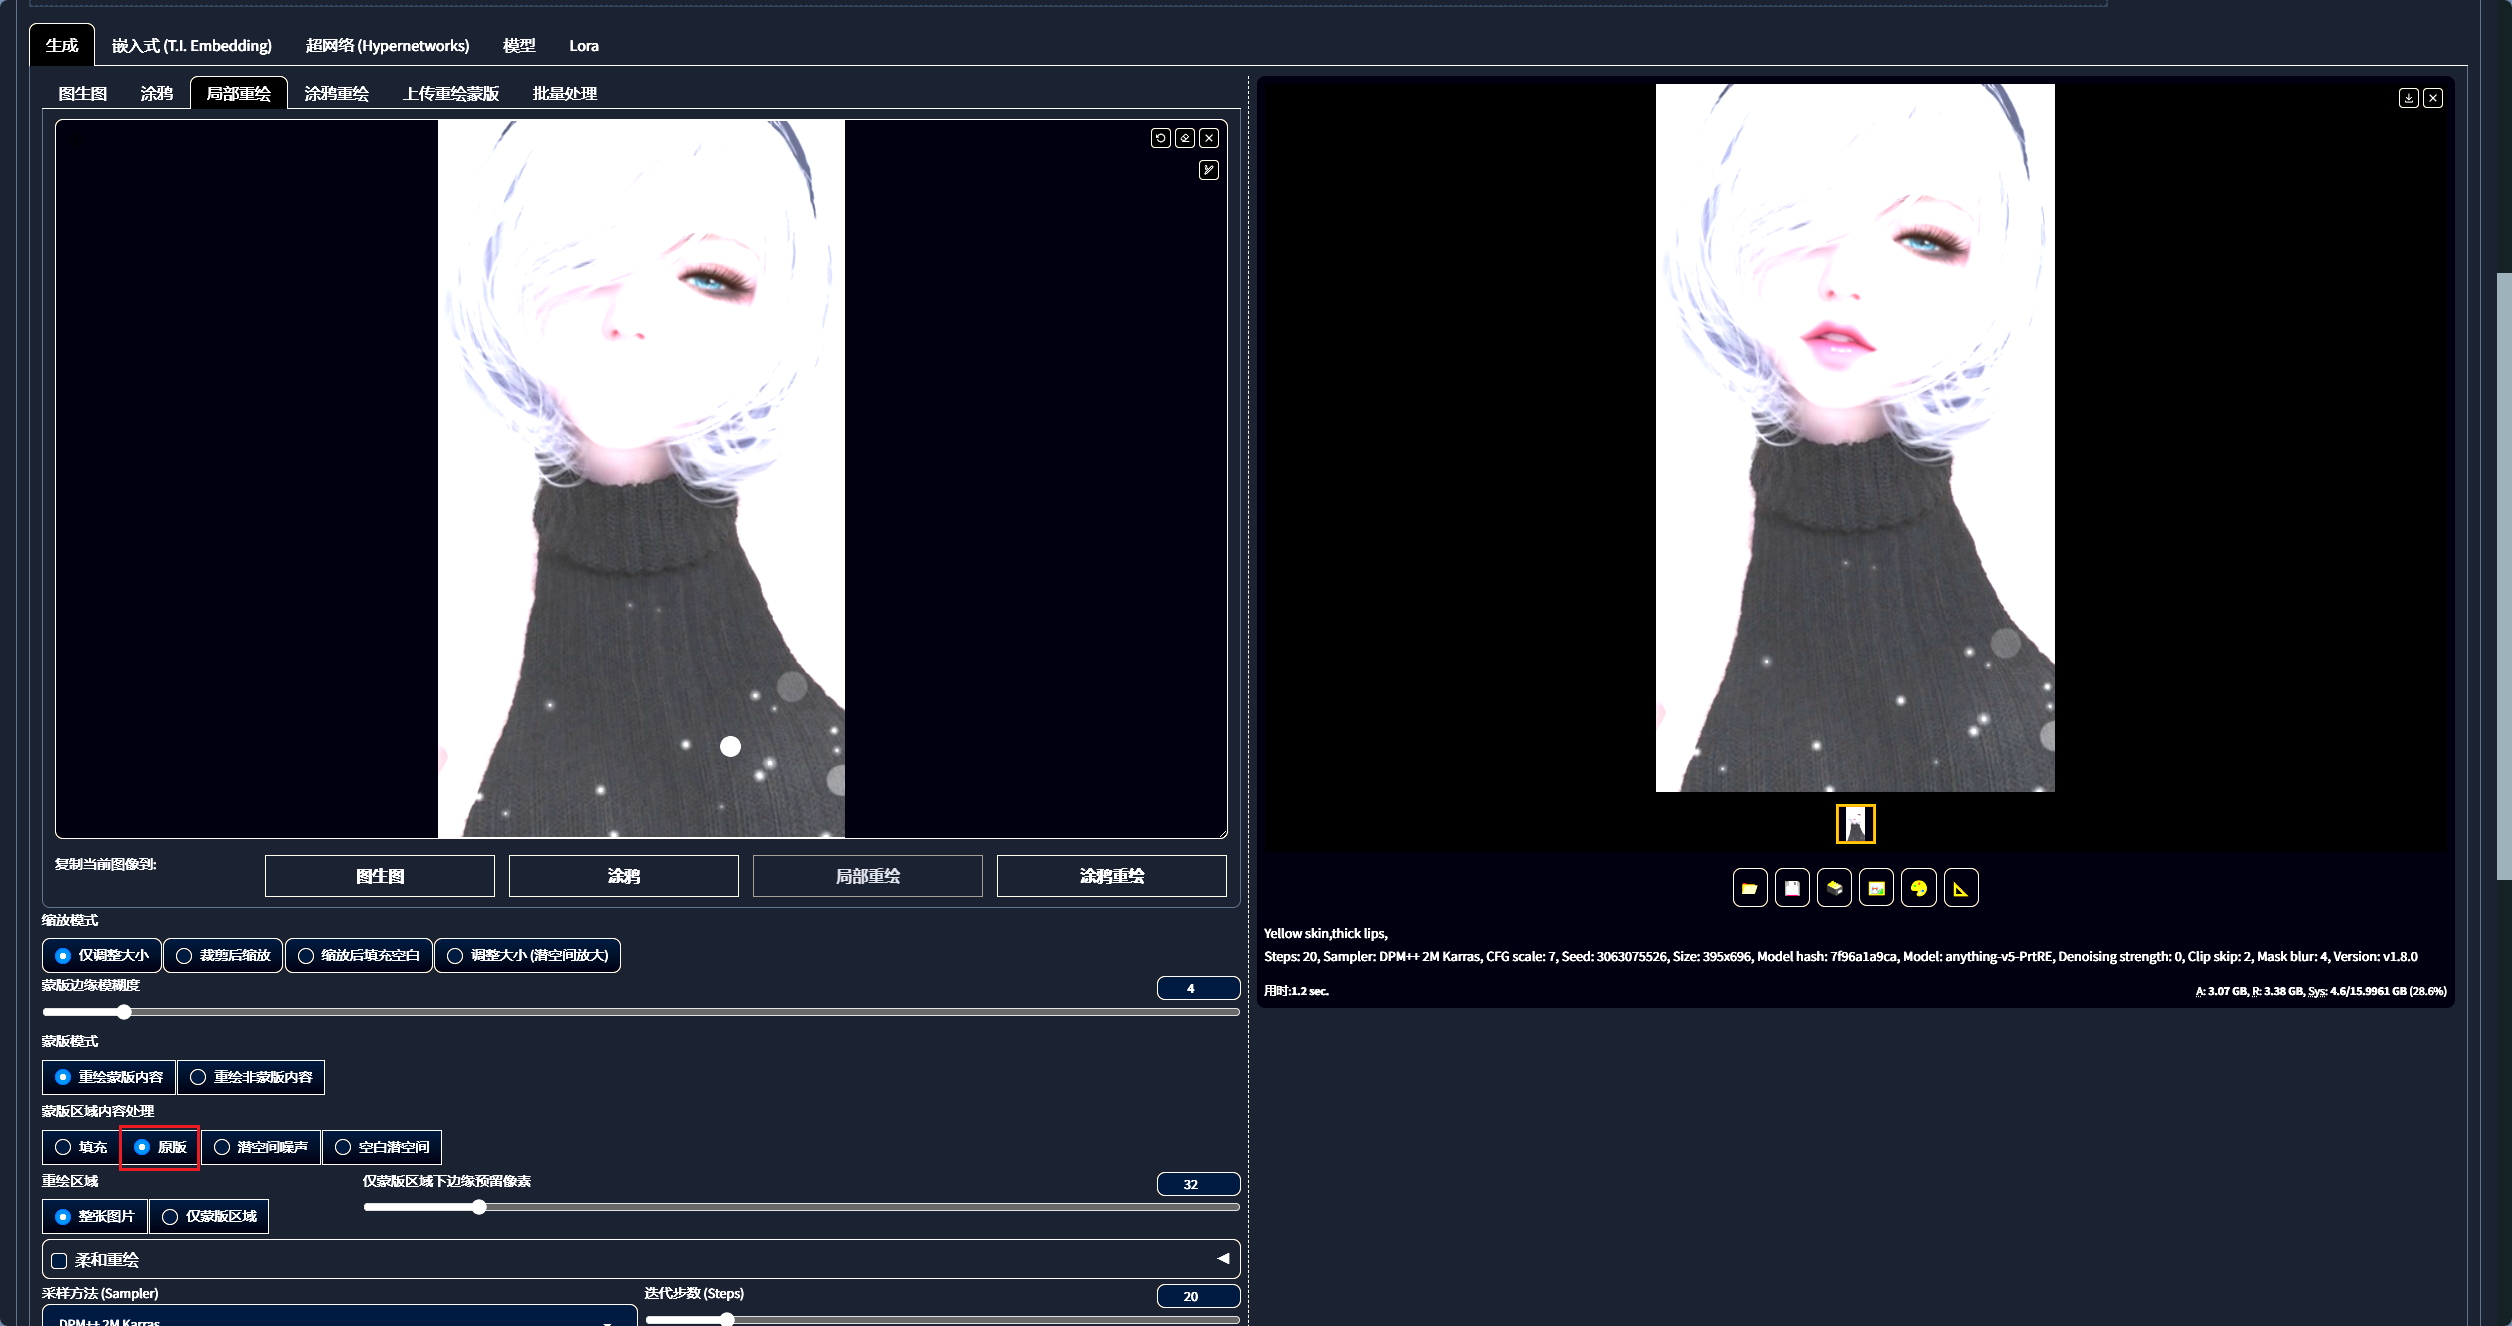Open the output folder icon

(x=1749, y=888)
